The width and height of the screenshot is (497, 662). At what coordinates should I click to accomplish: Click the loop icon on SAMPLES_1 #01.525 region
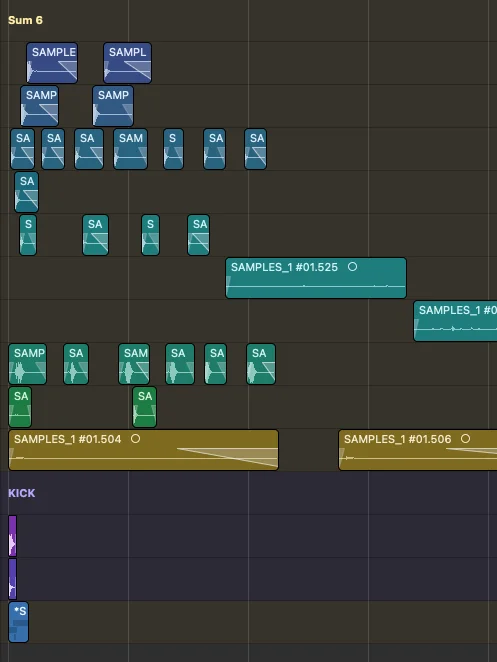(x=352, y=267)
